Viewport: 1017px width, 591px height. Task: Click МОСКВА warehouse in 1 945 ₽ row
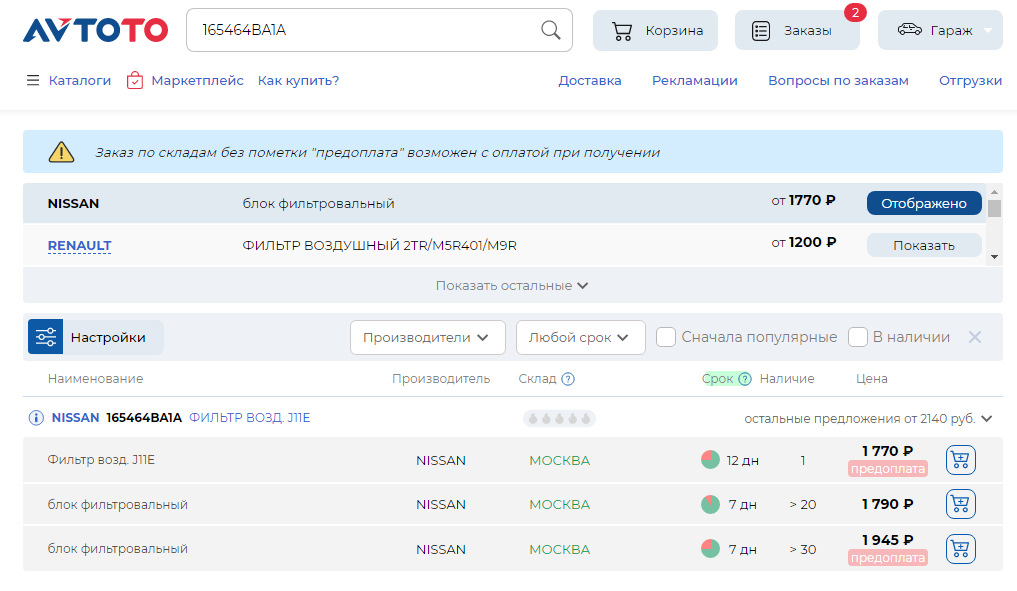559,549
